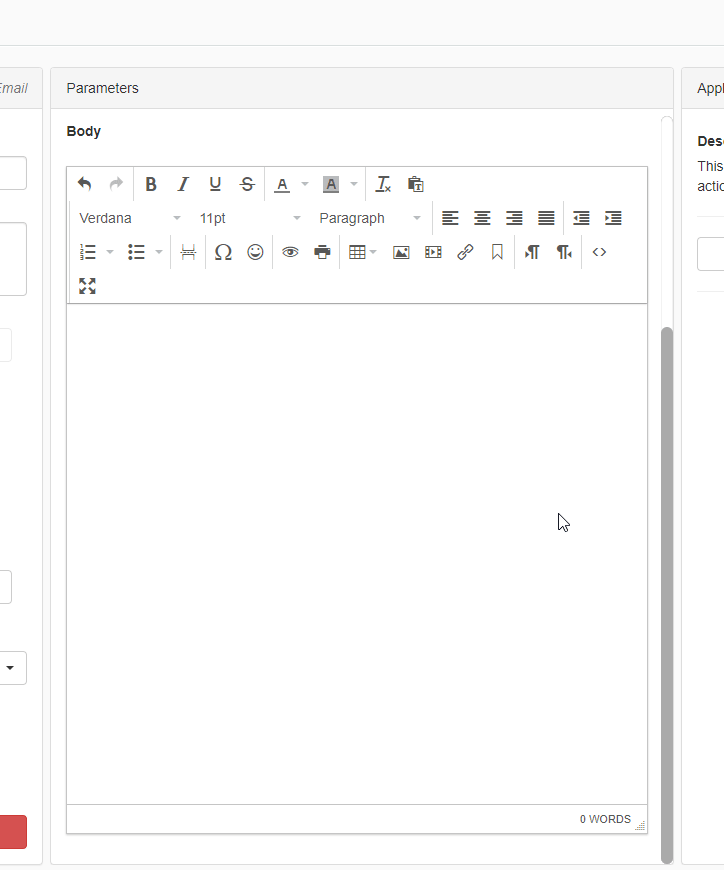
Task: Open the Verdana font family dropdown
Action: point(130,218)
